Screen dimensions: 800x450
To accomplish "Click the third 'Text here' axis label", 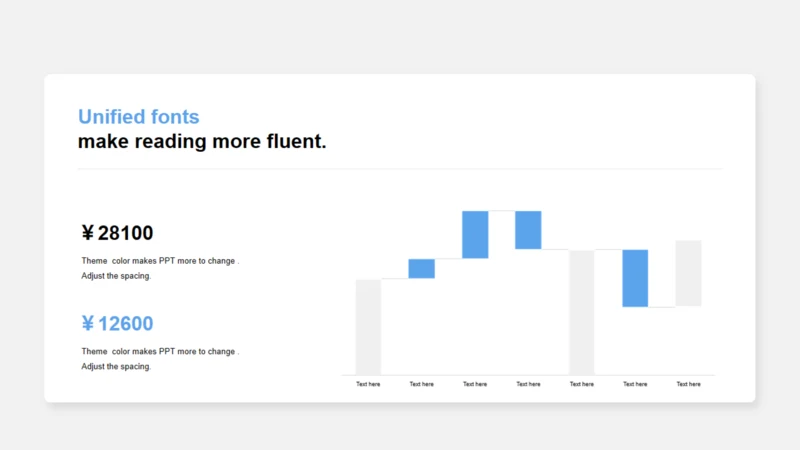I will point(475,384).
